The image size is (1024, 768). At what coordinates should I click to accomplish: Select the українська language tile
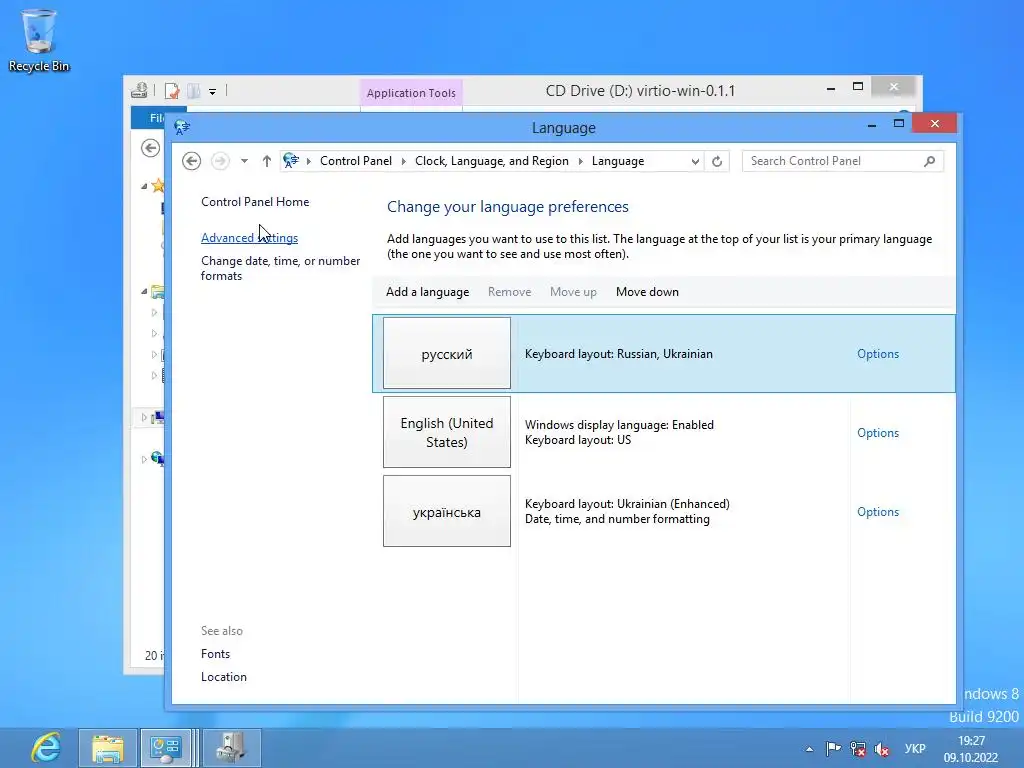coord(447,511)
